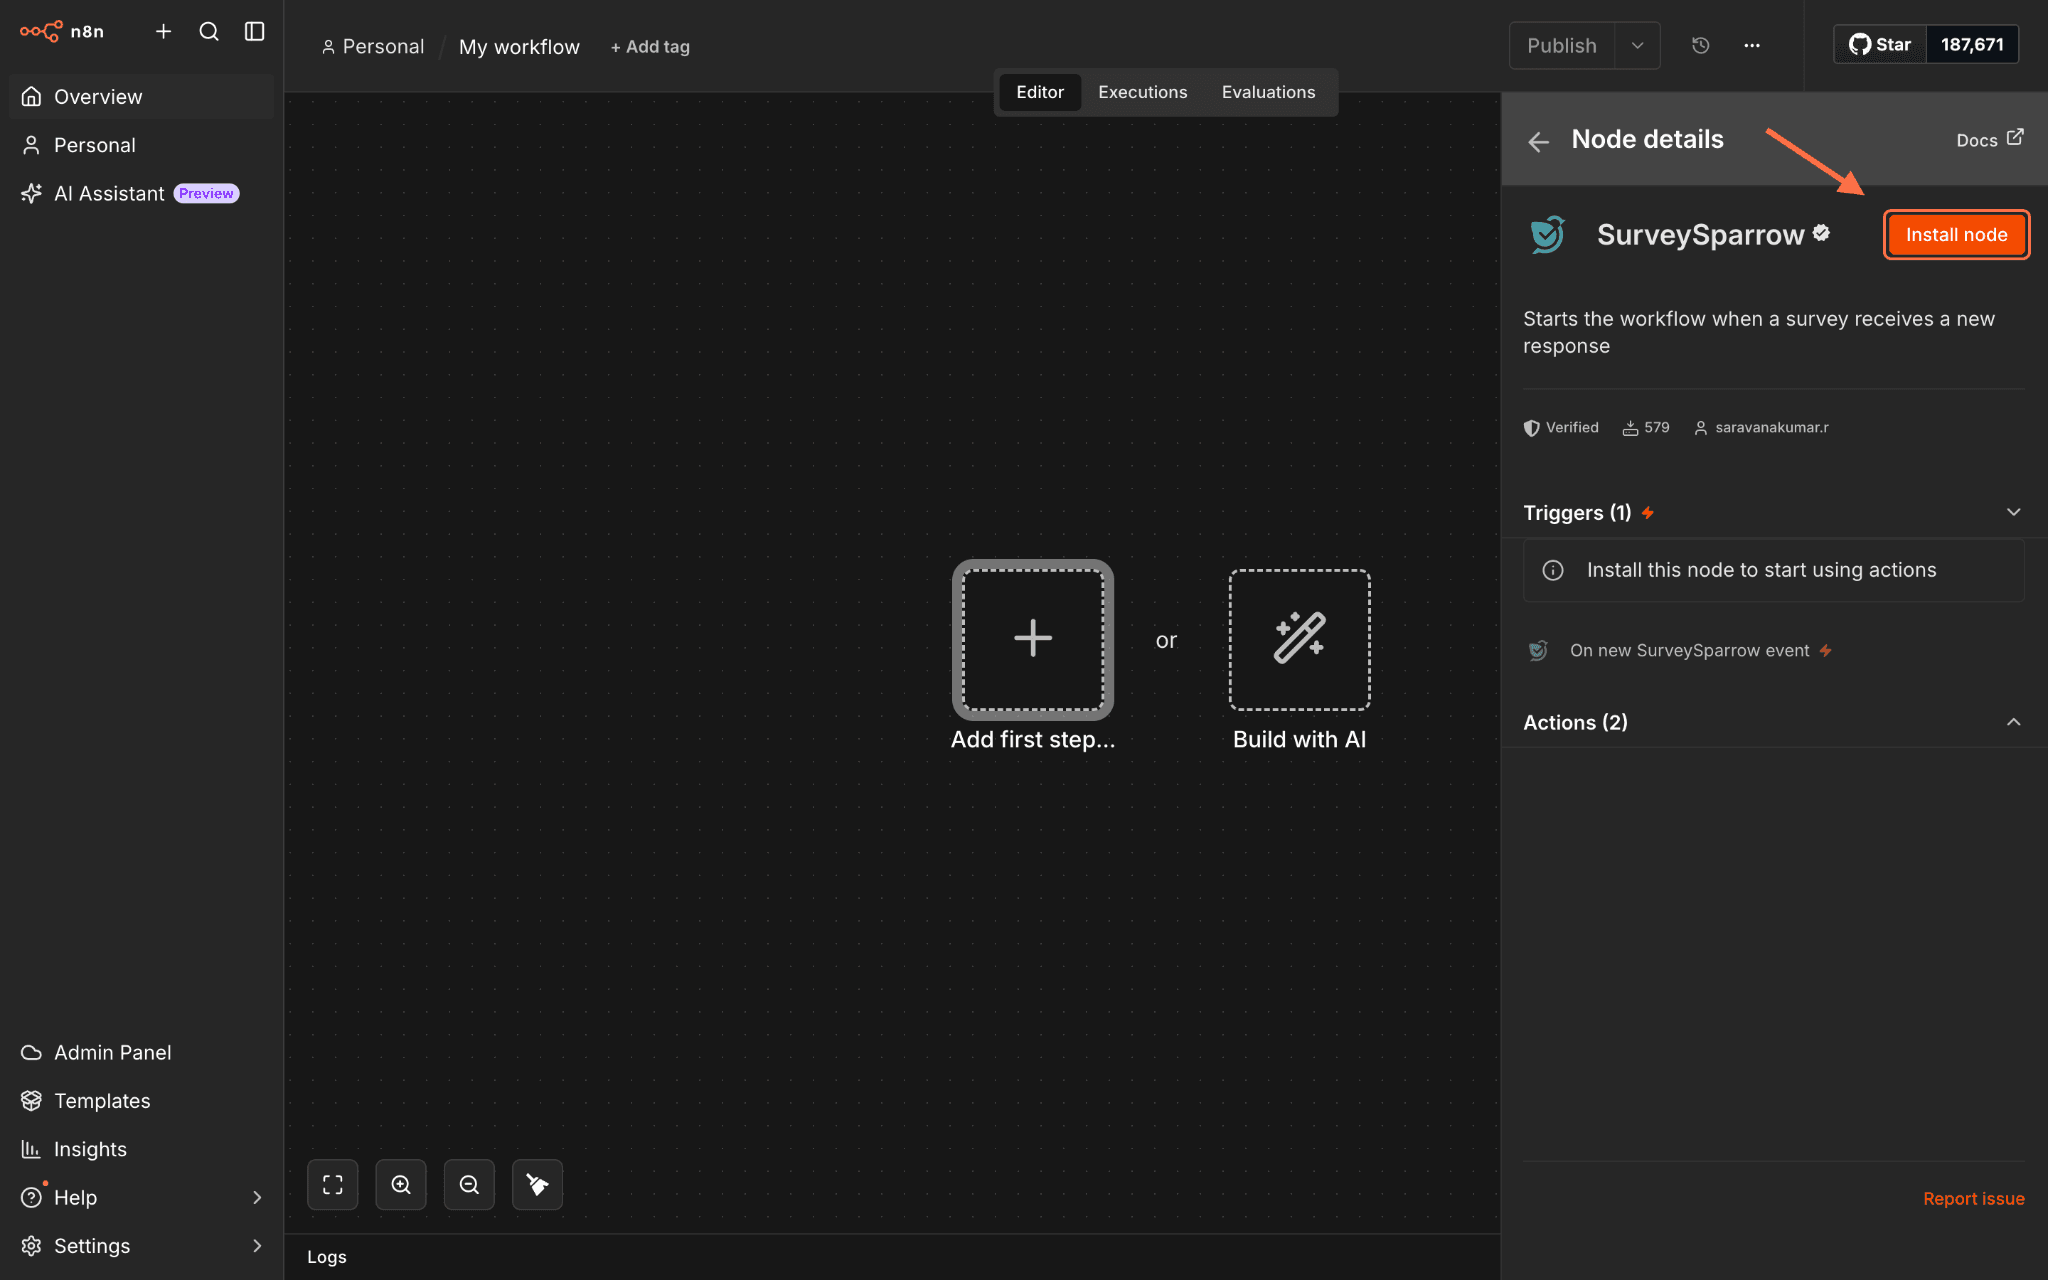2048x1280 pixels.
Task: Zoom out on the canvas
Action: click(x=469, y=1185)
